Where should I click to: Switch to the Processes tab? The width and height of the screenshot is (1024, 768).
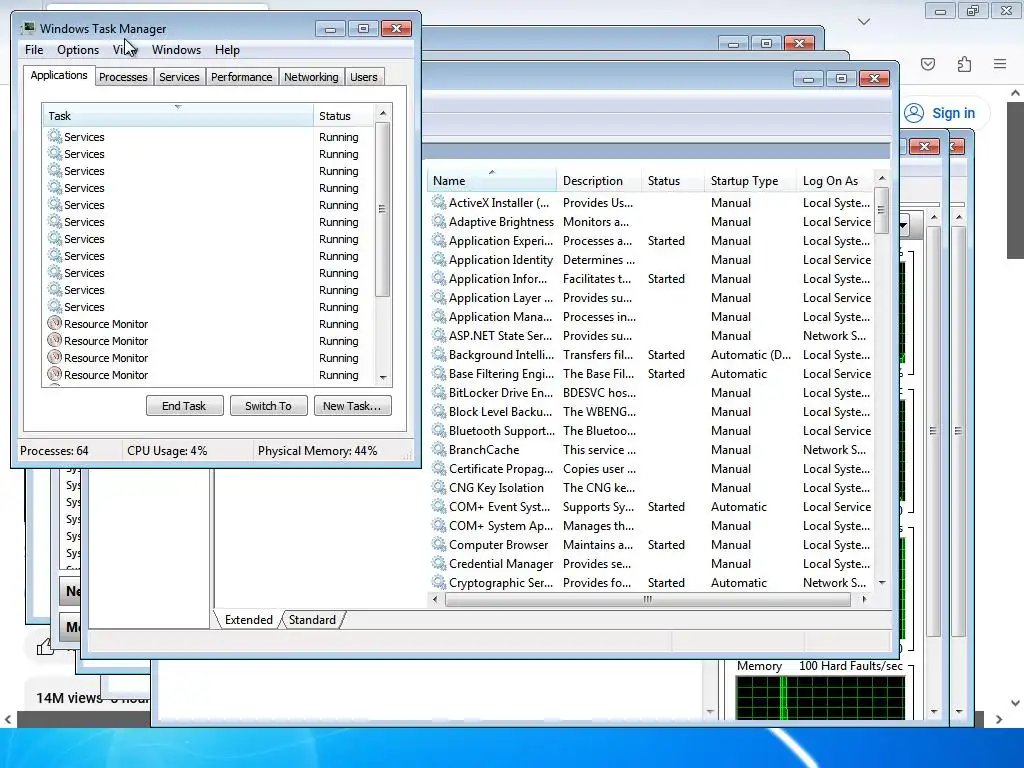tap(123, 77)
